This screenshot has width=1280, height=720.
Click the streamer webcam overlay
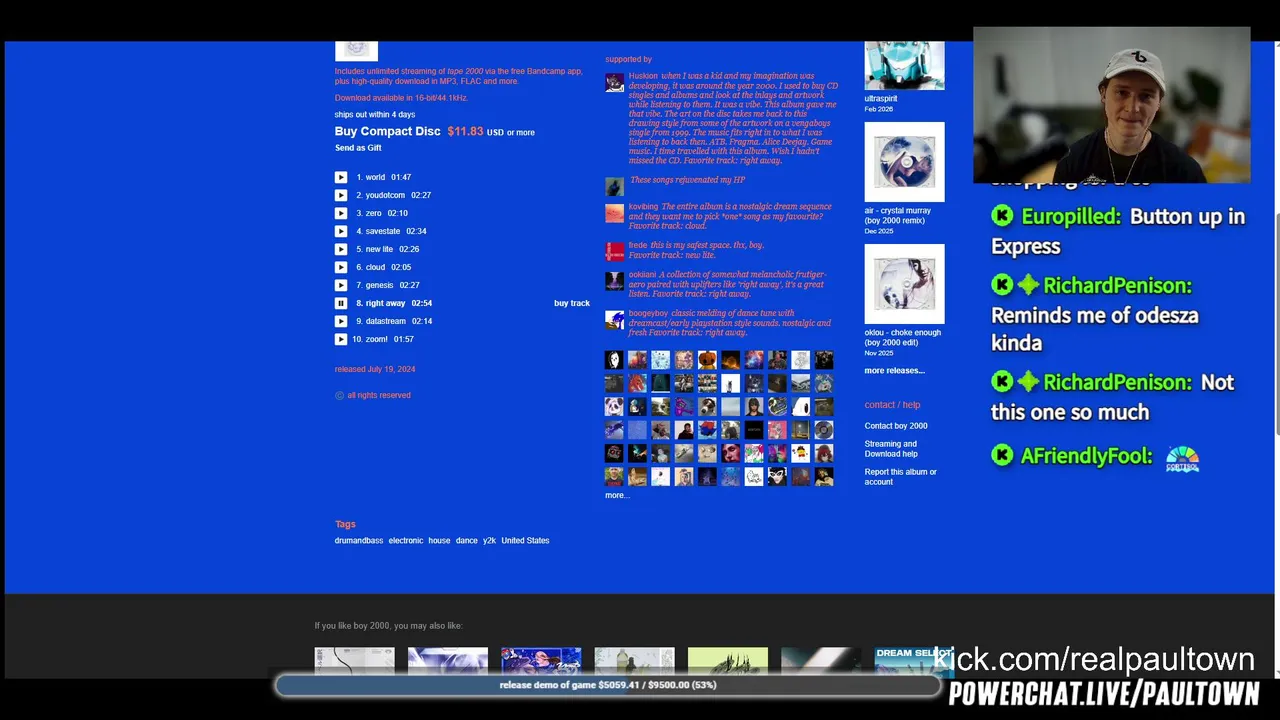[1112, 105]
